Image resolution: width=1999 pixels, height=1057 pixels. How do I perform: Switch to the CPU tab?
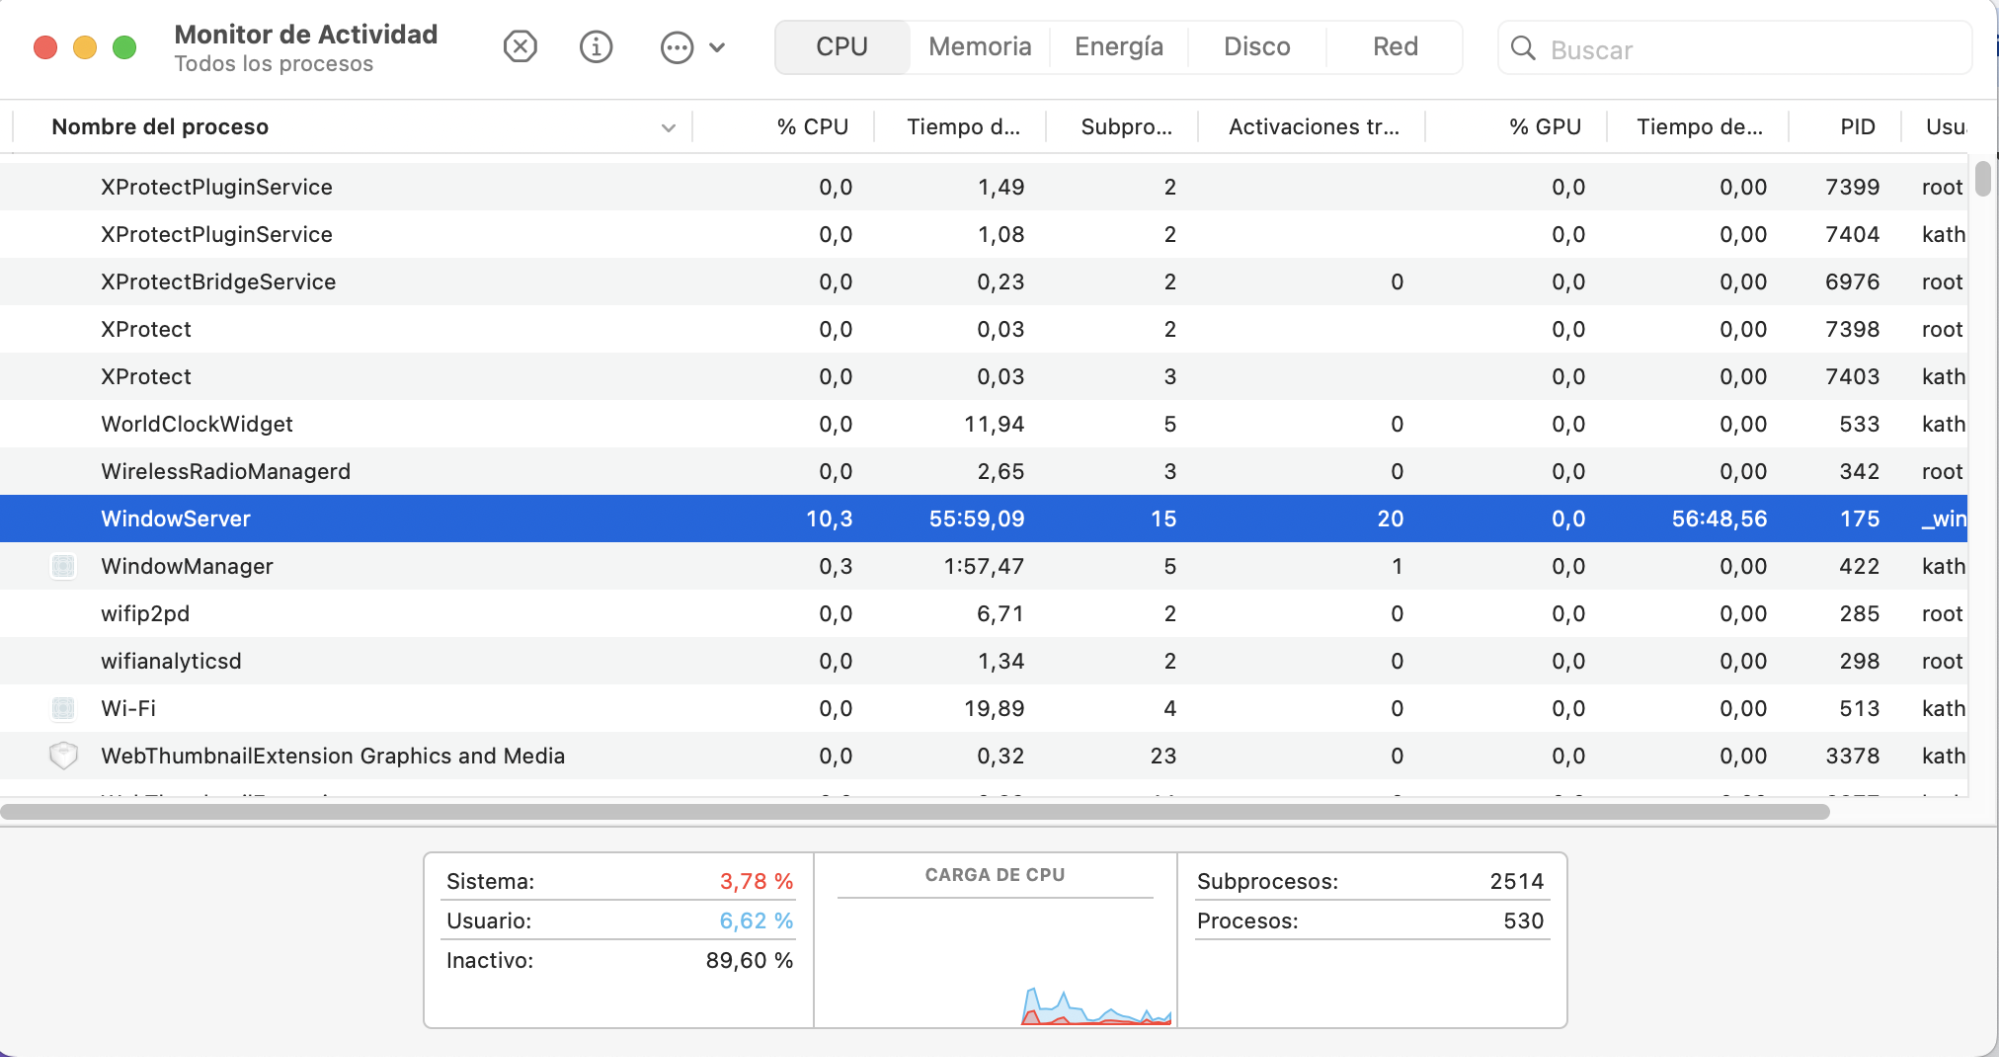point(842,47)
